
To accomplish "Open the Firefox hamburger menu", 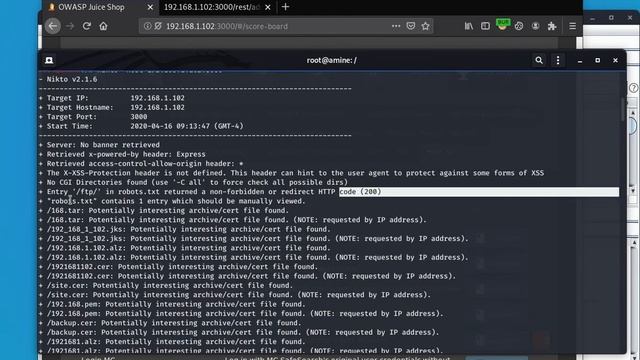I will tap(573, 26).
